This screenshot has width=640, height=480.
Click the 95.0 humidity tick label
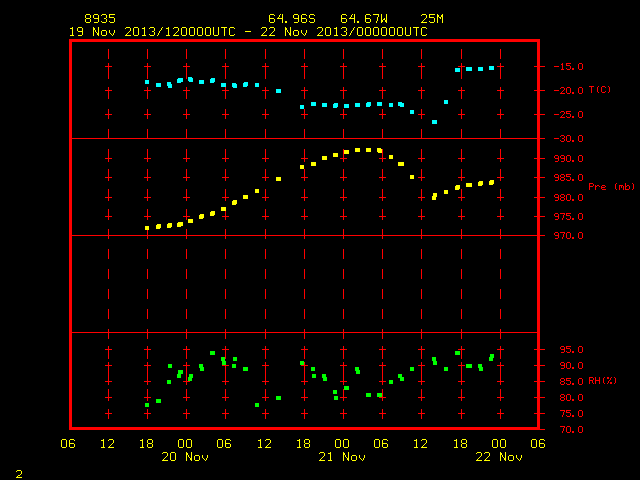pos(571,350)
